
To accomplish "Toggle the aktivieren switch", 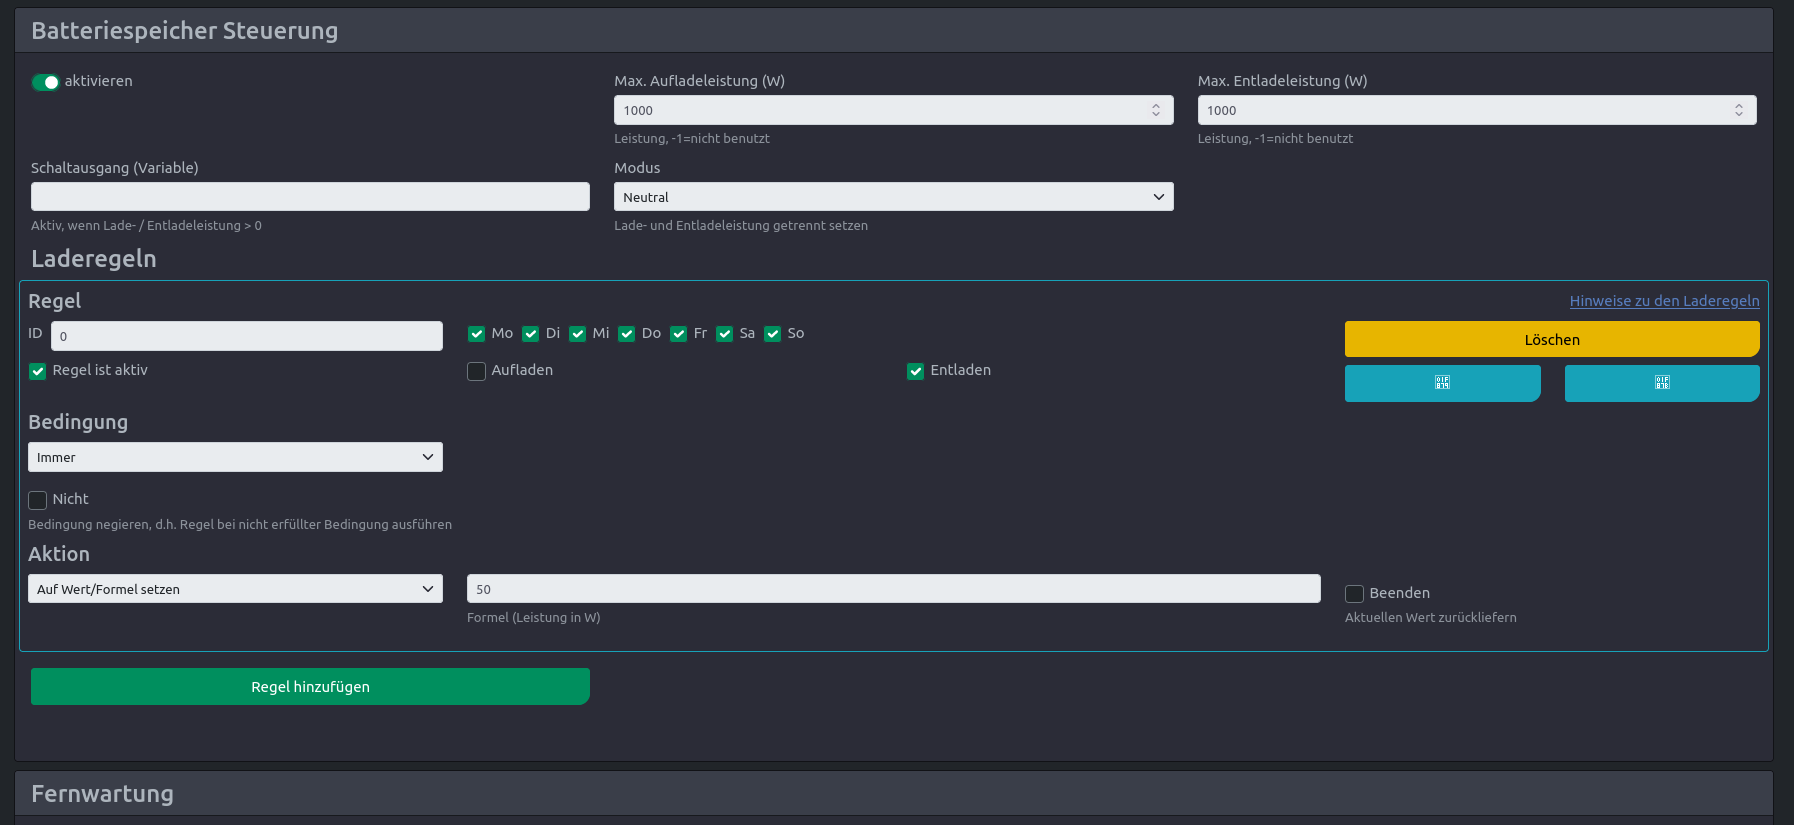I will (45, 82).
